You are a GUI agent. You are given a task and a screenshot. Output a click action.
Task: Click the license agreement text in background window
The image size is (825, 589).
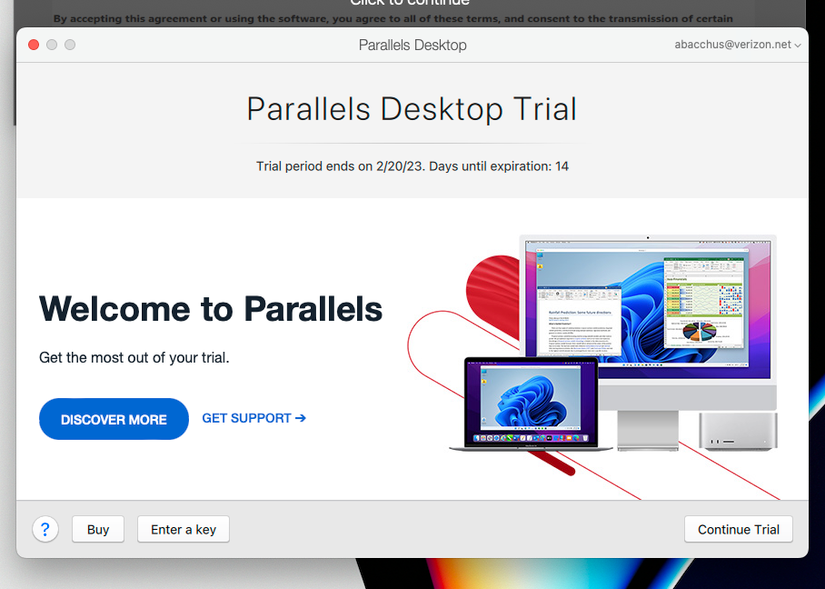pos(393,19)
